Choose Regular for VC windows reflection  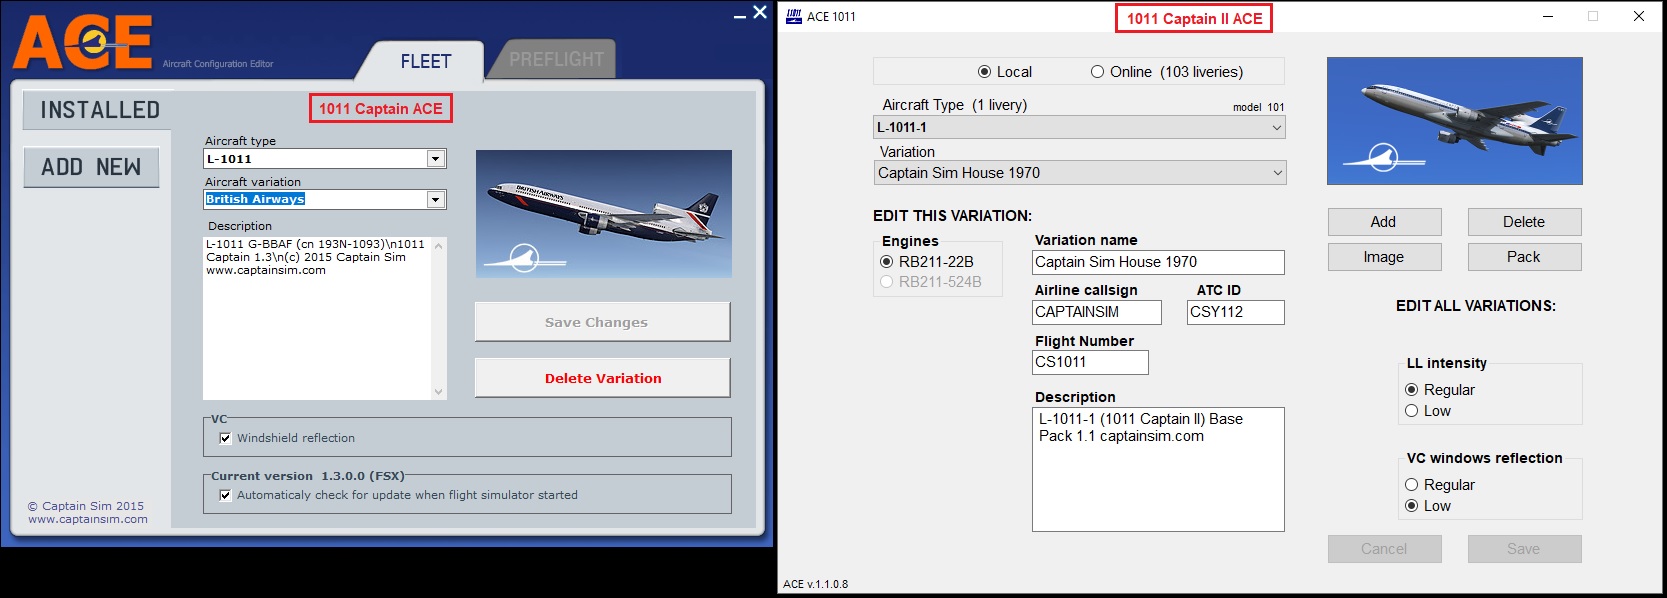click(1412, 485)
